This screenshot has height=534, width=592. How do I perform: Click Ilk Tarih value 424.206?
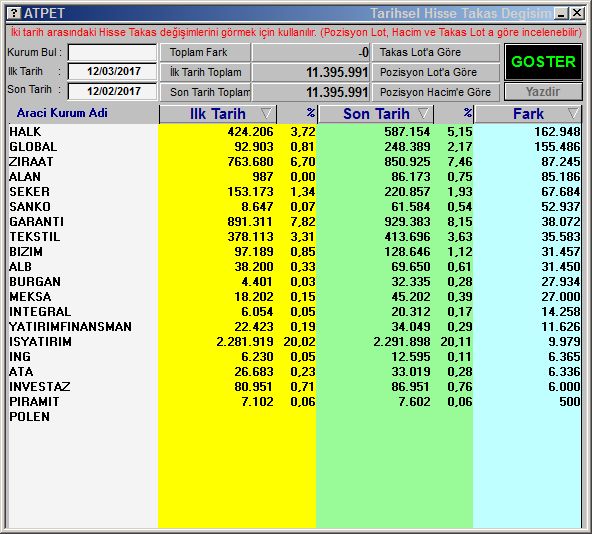pos(250,132)
